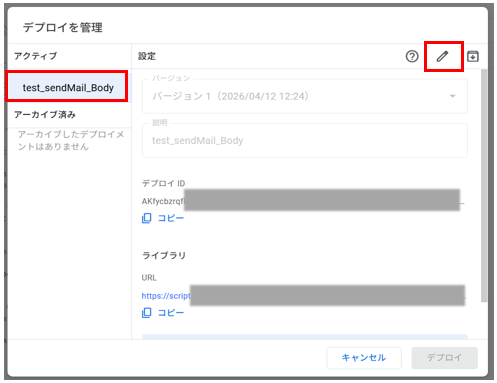The height and width of the screenshot is (383, 497).
Task: Open the help question mark icon
Action: pyautogui.click(x=412, y=56)
